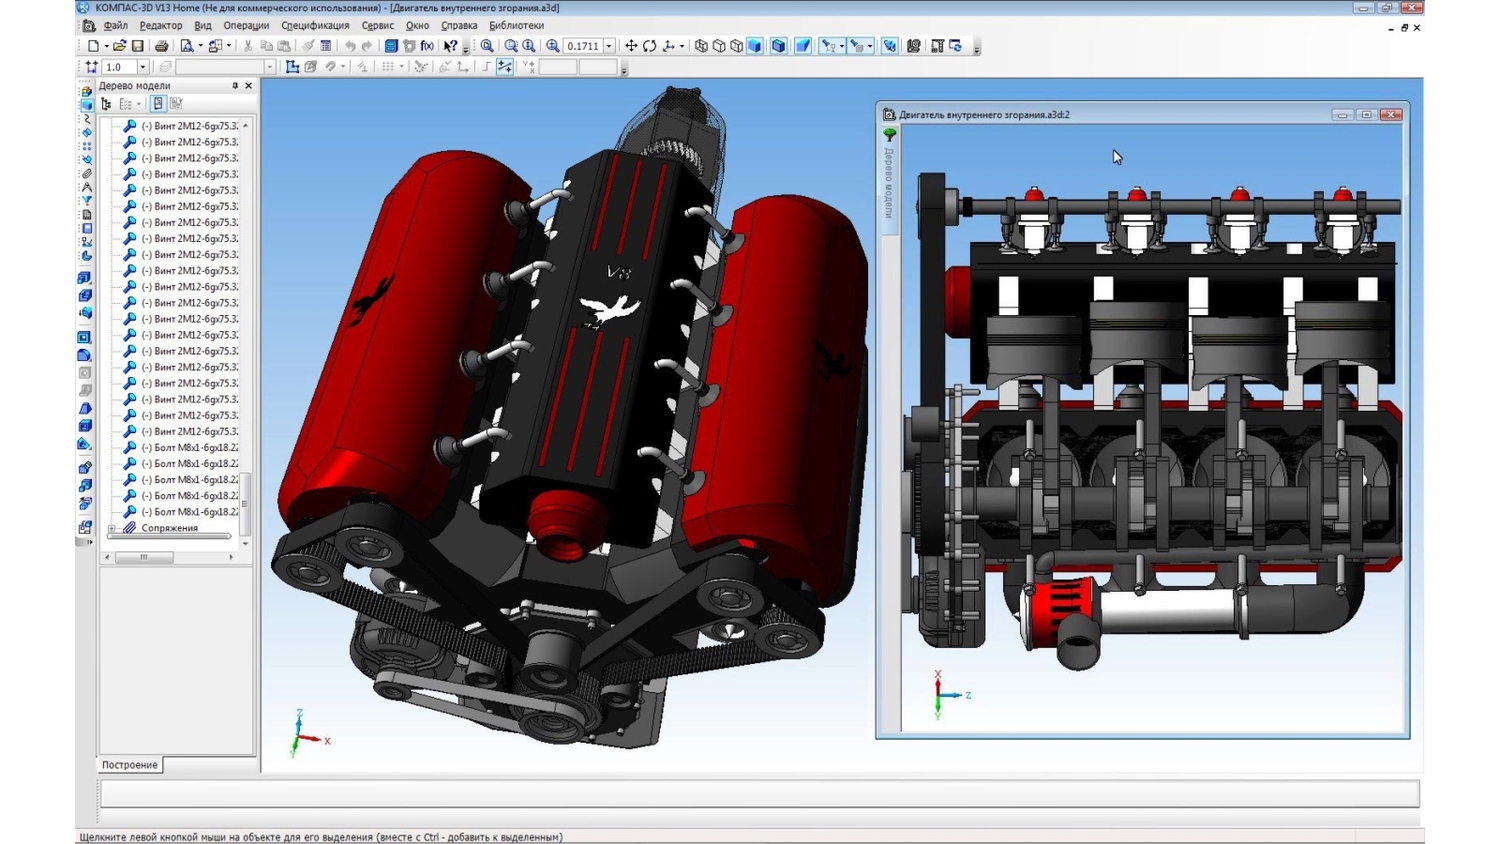
Task: Open the first object filter dropdown arrow
Action: (x=842, y=46)
